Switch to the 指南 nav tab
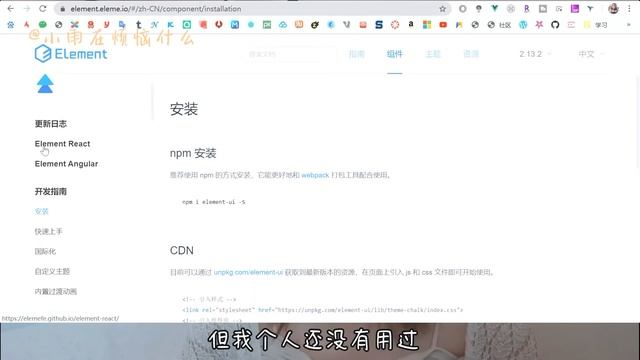Image resolution: width=640 pixels, height=360 pixels. click(357, 54)
